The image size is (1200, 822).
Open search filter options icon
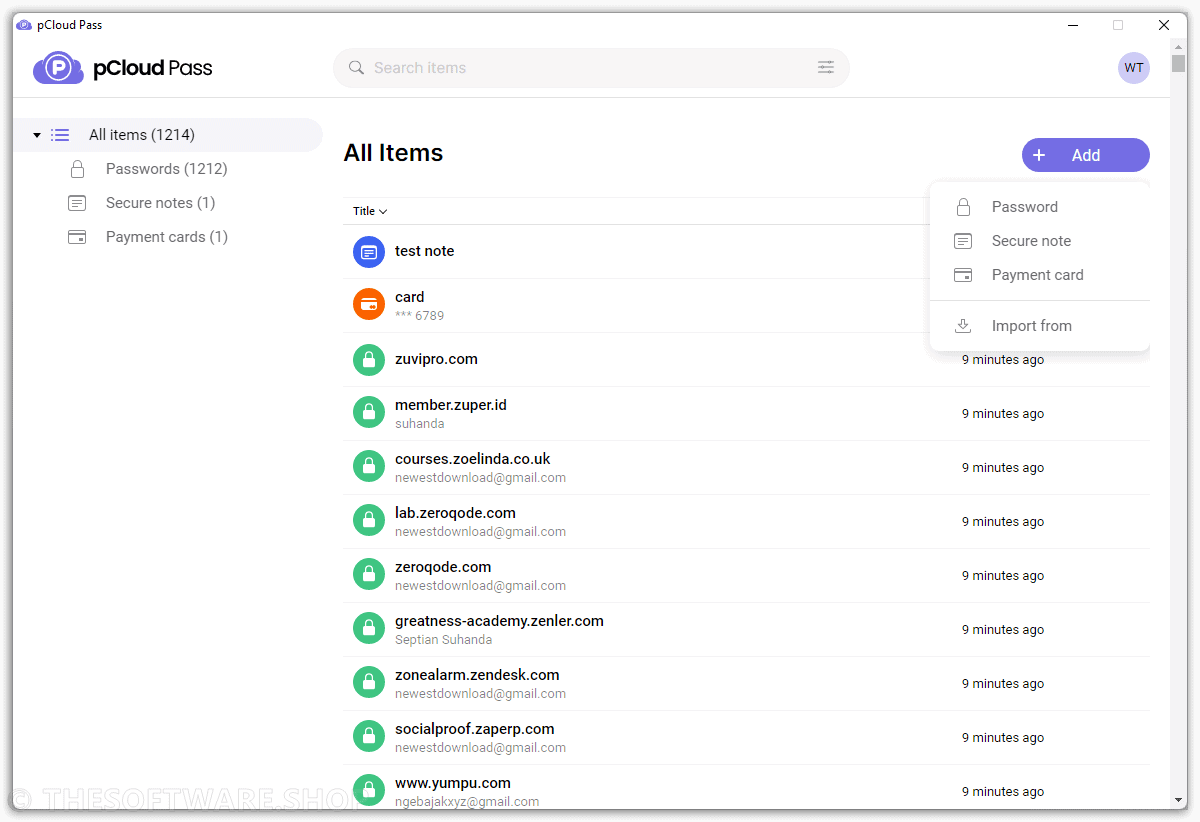[x=826, y=68]
